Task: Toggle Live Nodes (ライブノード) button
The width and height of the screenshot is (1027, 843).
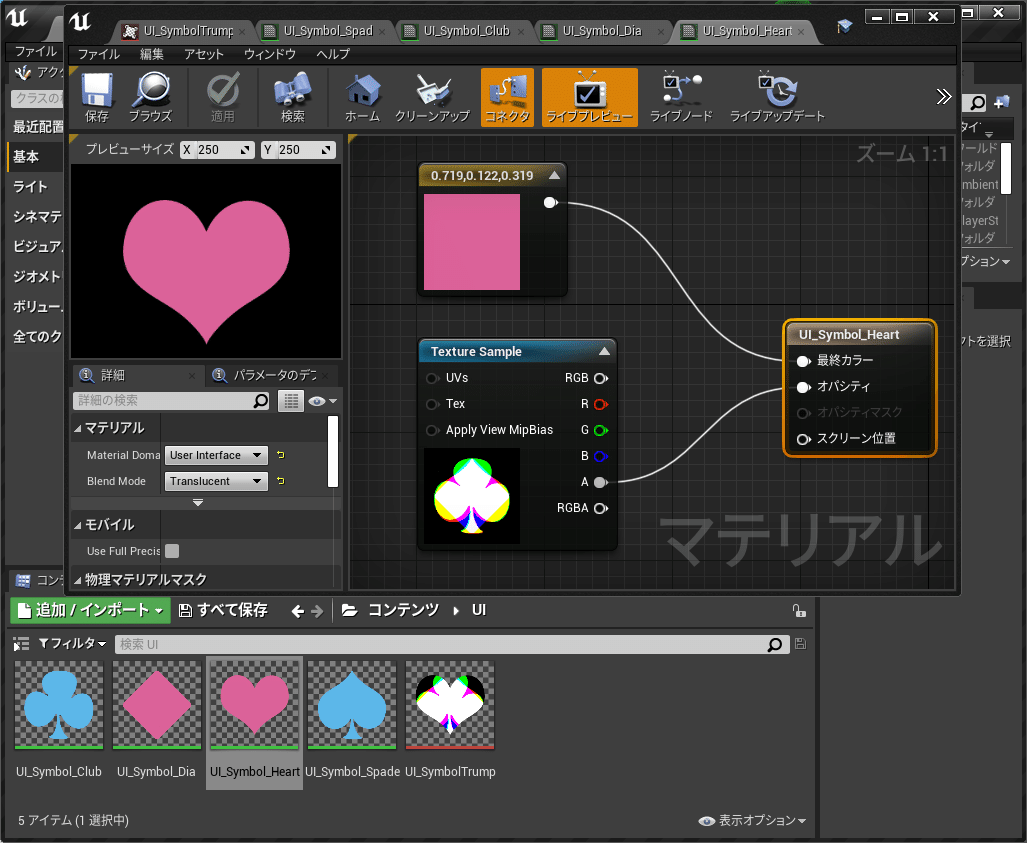Action: [681, 97]
